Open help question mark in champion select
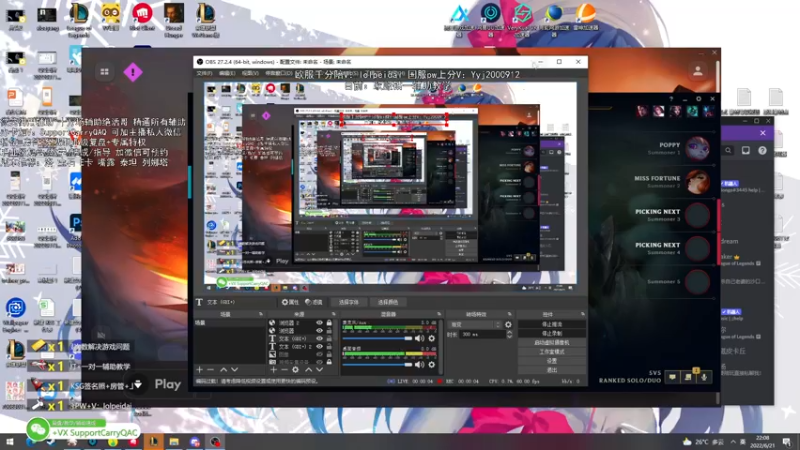The image size is (800, 450). click(x=671, y=99)
